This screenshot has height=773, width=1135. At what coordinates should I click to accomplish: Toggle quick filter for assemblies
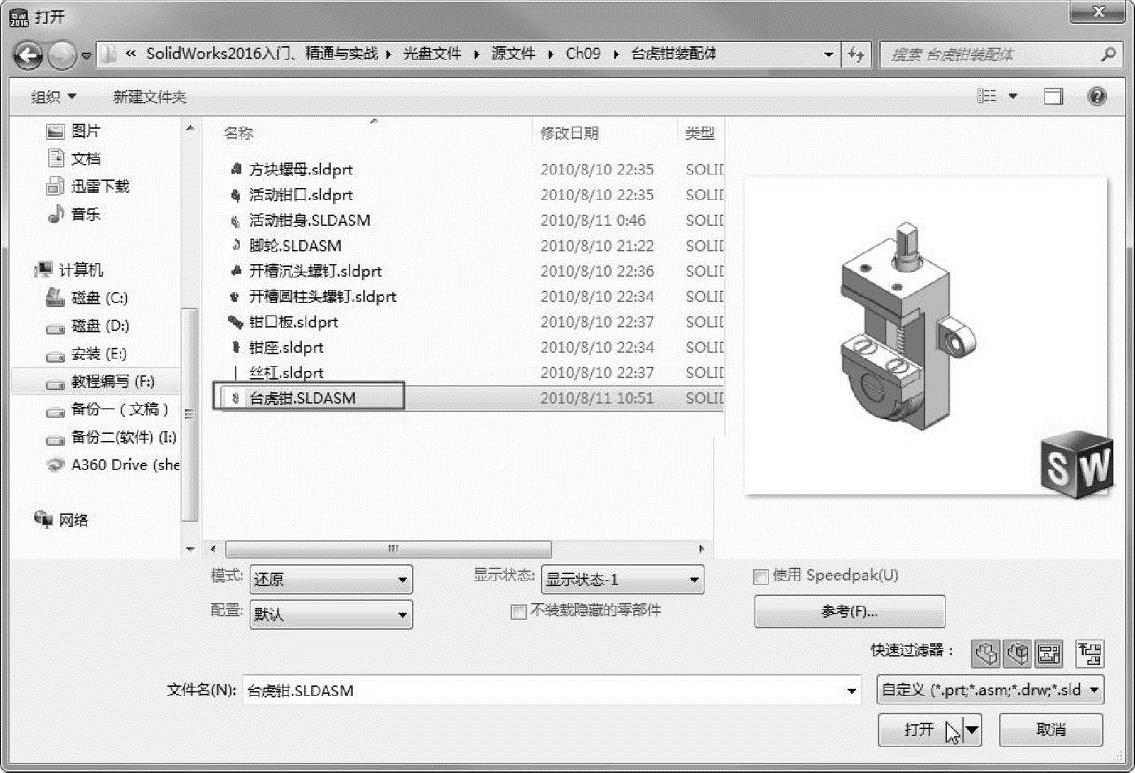click(x=1017, y=654)
